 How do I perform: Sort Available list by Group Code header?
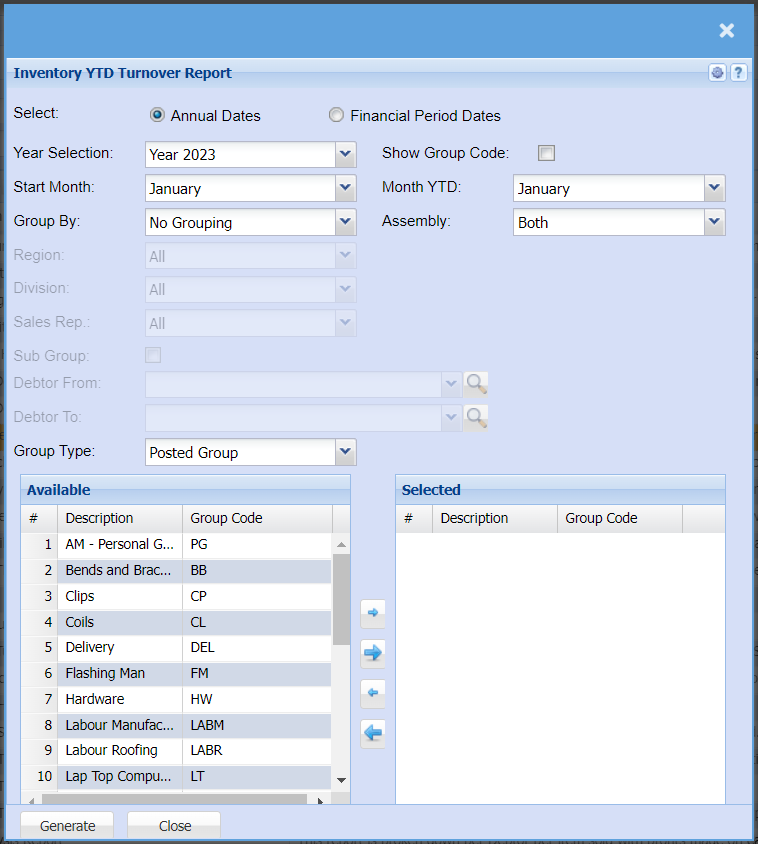pos(257,518)
